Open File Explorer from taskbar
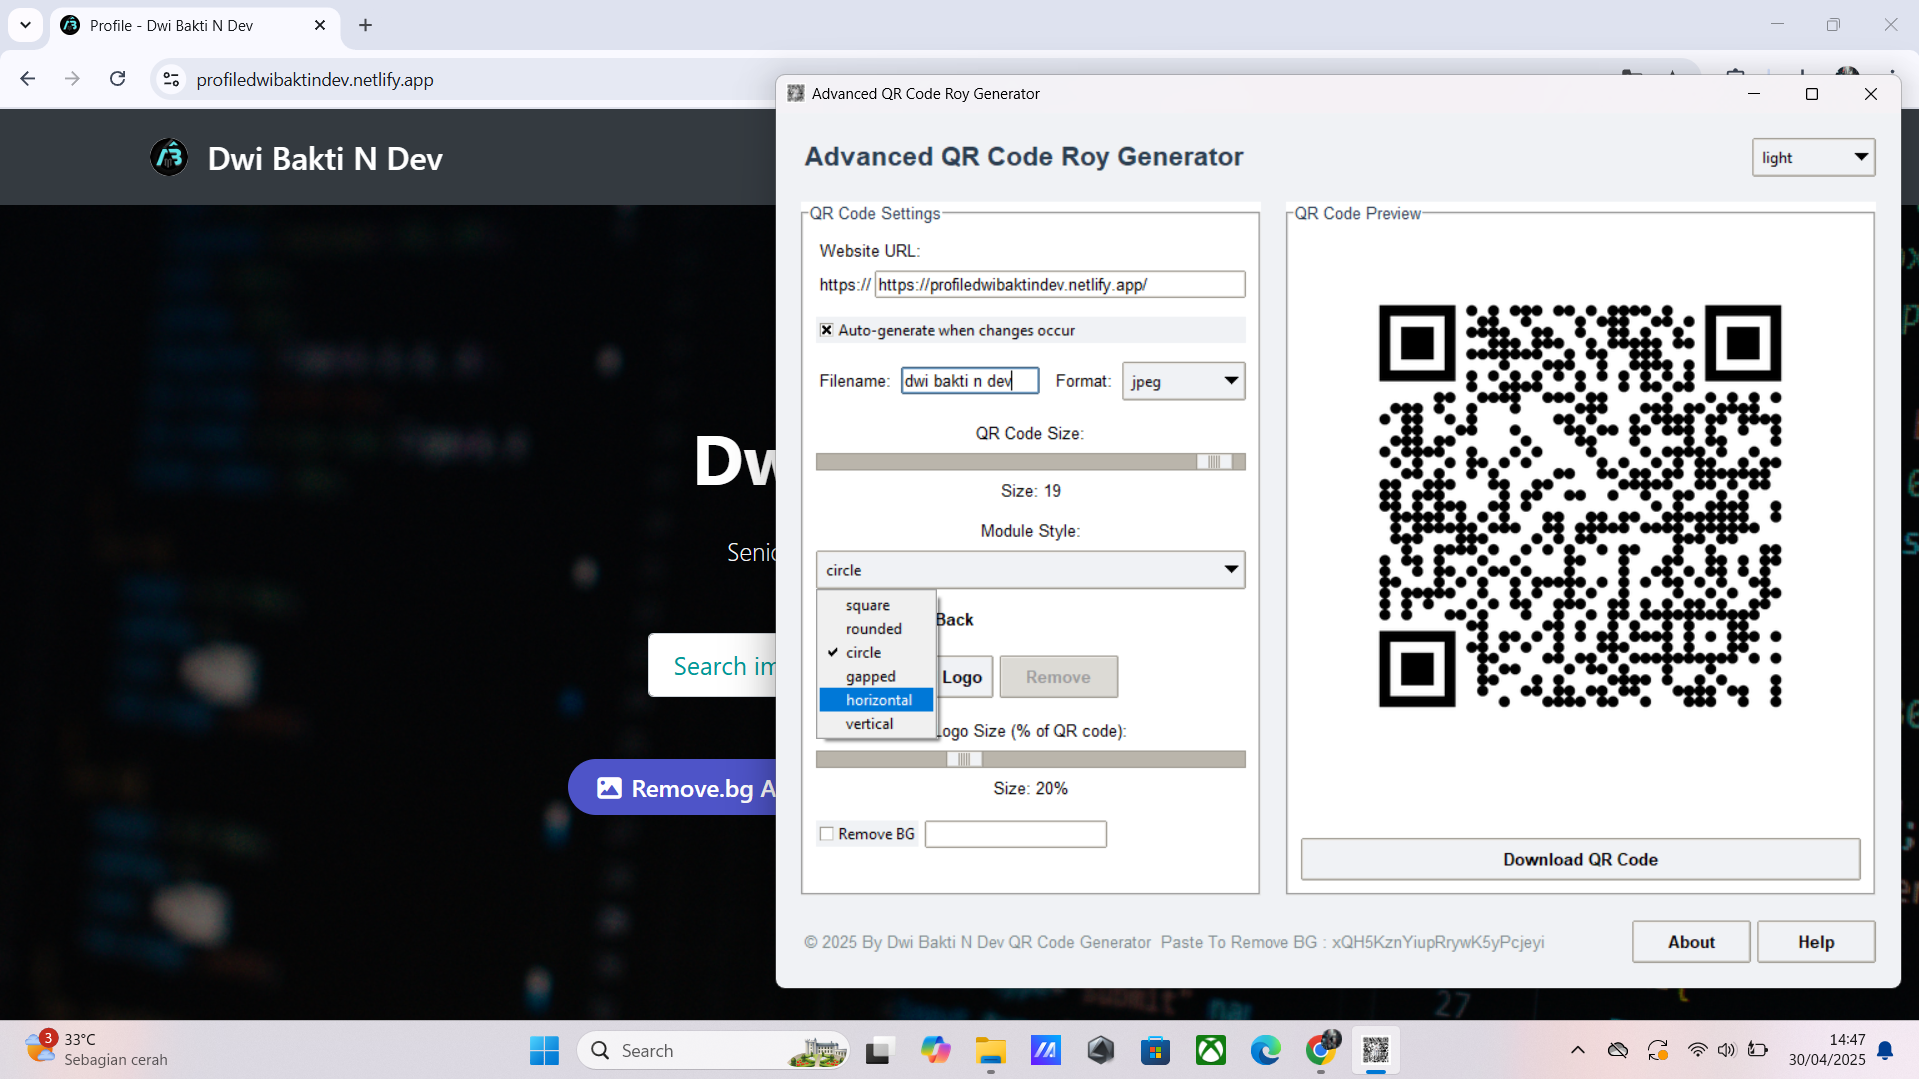Viewport: 1919px width, 1079px height. click(991, 1051)
